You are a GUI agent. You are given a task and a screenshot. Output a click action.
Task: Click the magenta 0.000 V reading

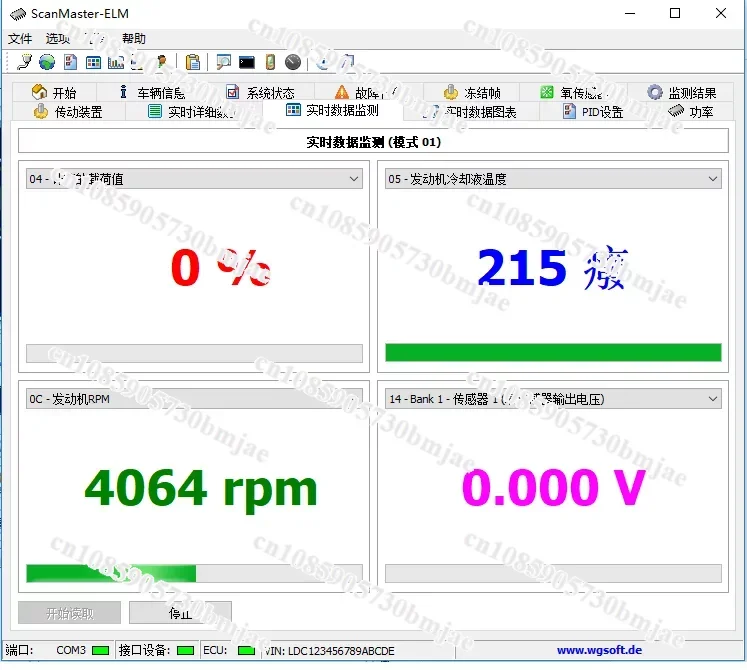(554, 487)
